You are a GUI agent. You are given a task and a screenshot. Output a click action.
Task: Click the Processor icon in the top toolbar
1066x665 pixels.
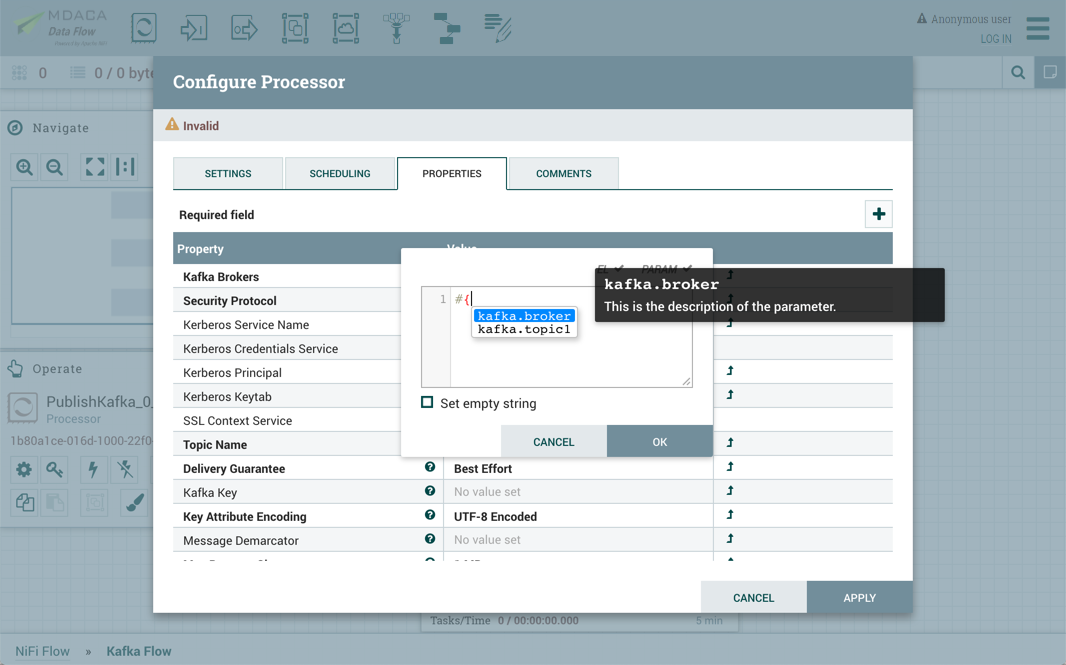click(x=144, y=28)
